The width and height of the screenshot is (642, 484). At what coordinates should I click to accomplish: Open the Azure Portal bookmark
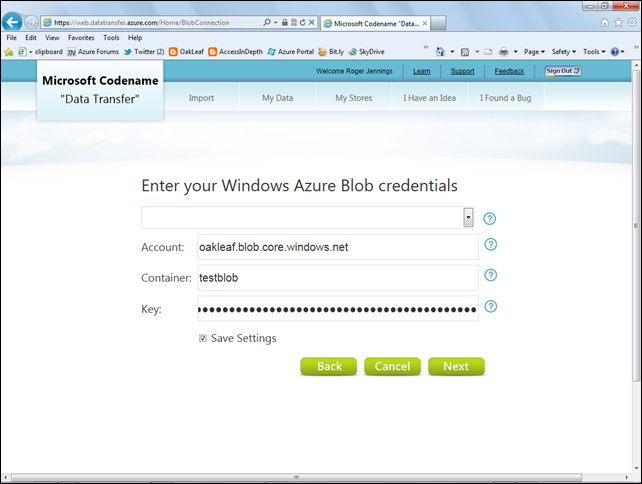click(291, 52)
